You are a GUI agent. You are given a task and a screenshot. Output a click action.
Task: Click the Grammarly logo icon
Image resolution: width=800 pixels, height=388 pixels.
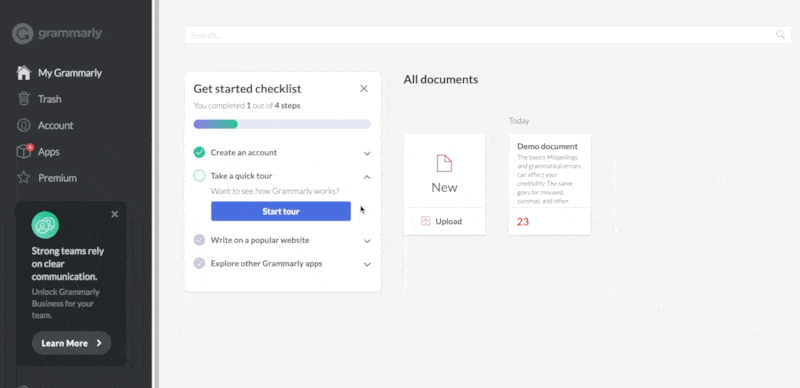(22, 34)
